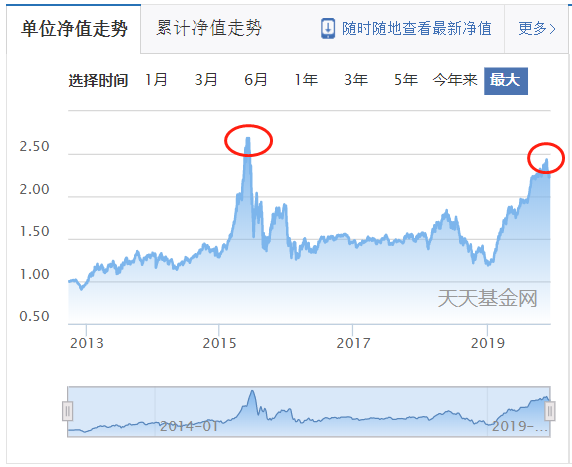Click the right range slider handle

click(550, 411)
